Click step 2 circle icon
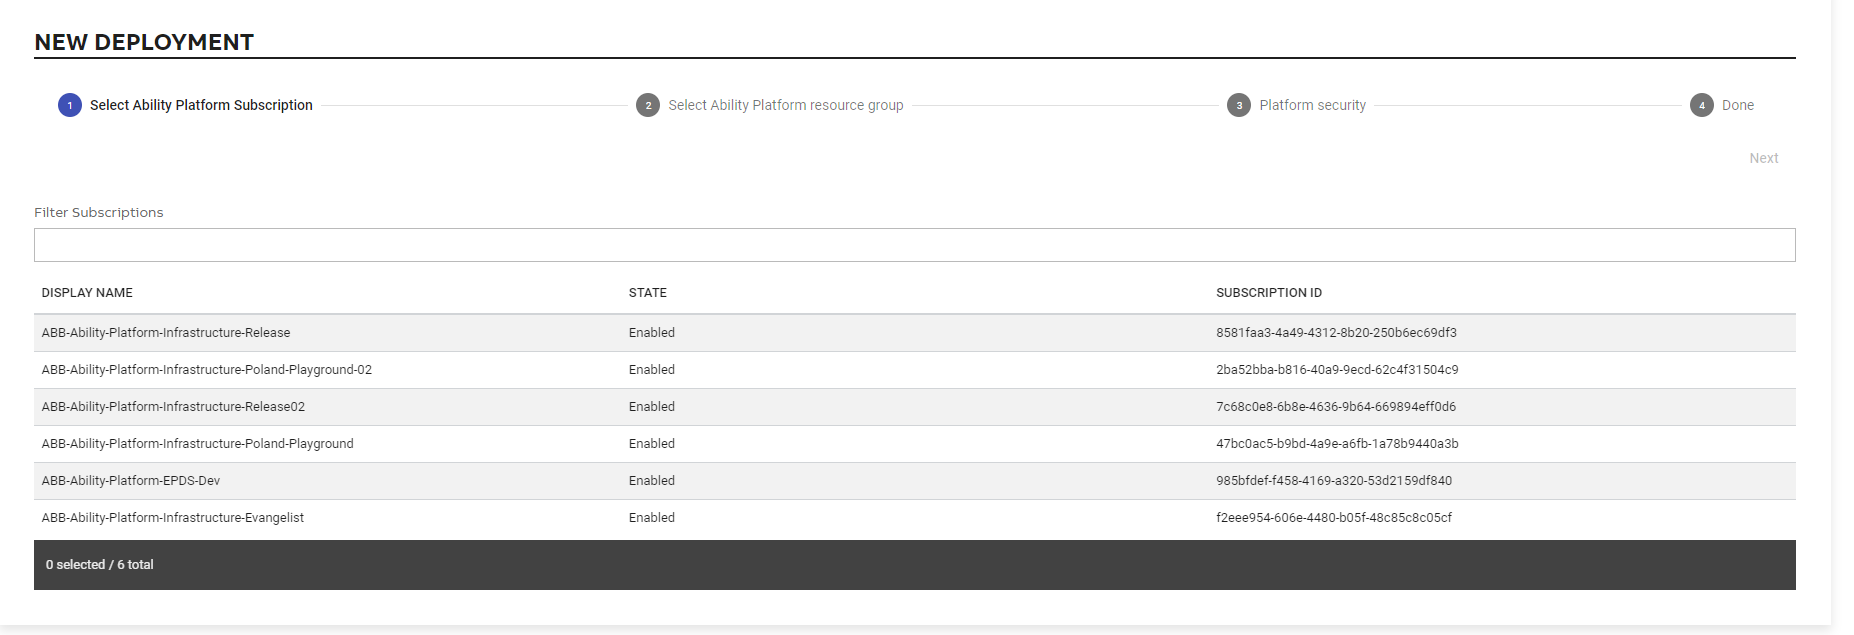 coord(648,105)
